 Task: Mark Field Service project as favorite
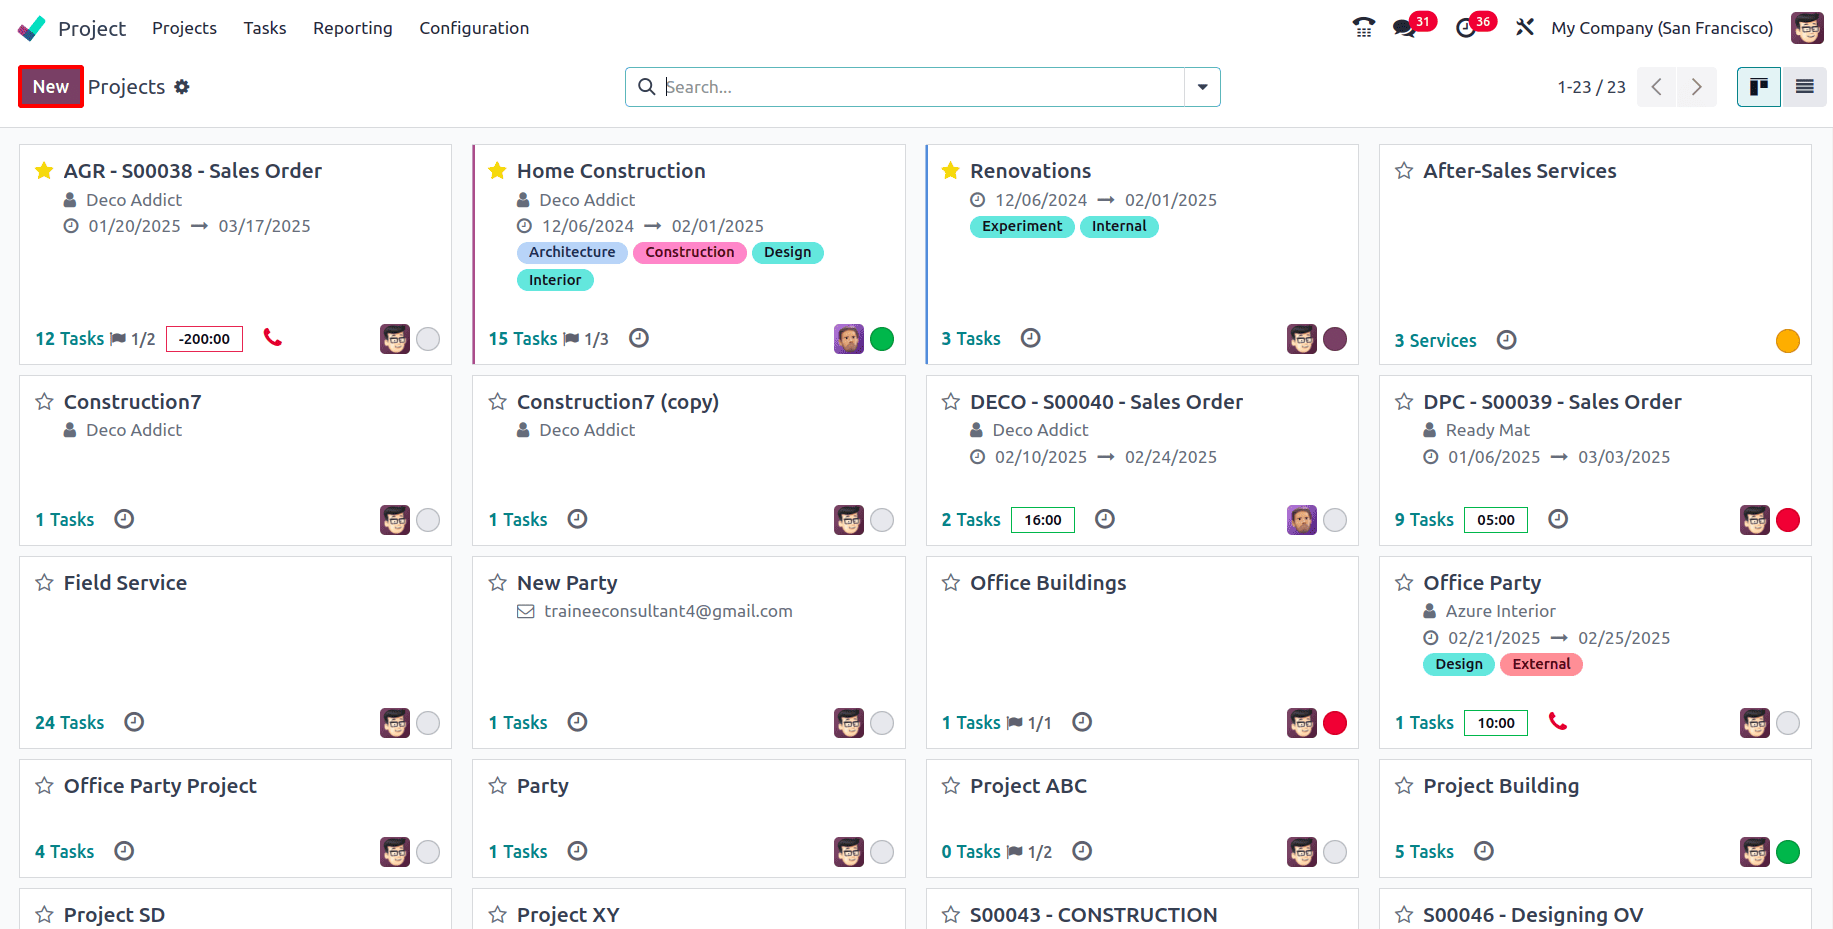click(x=44, y=583)
